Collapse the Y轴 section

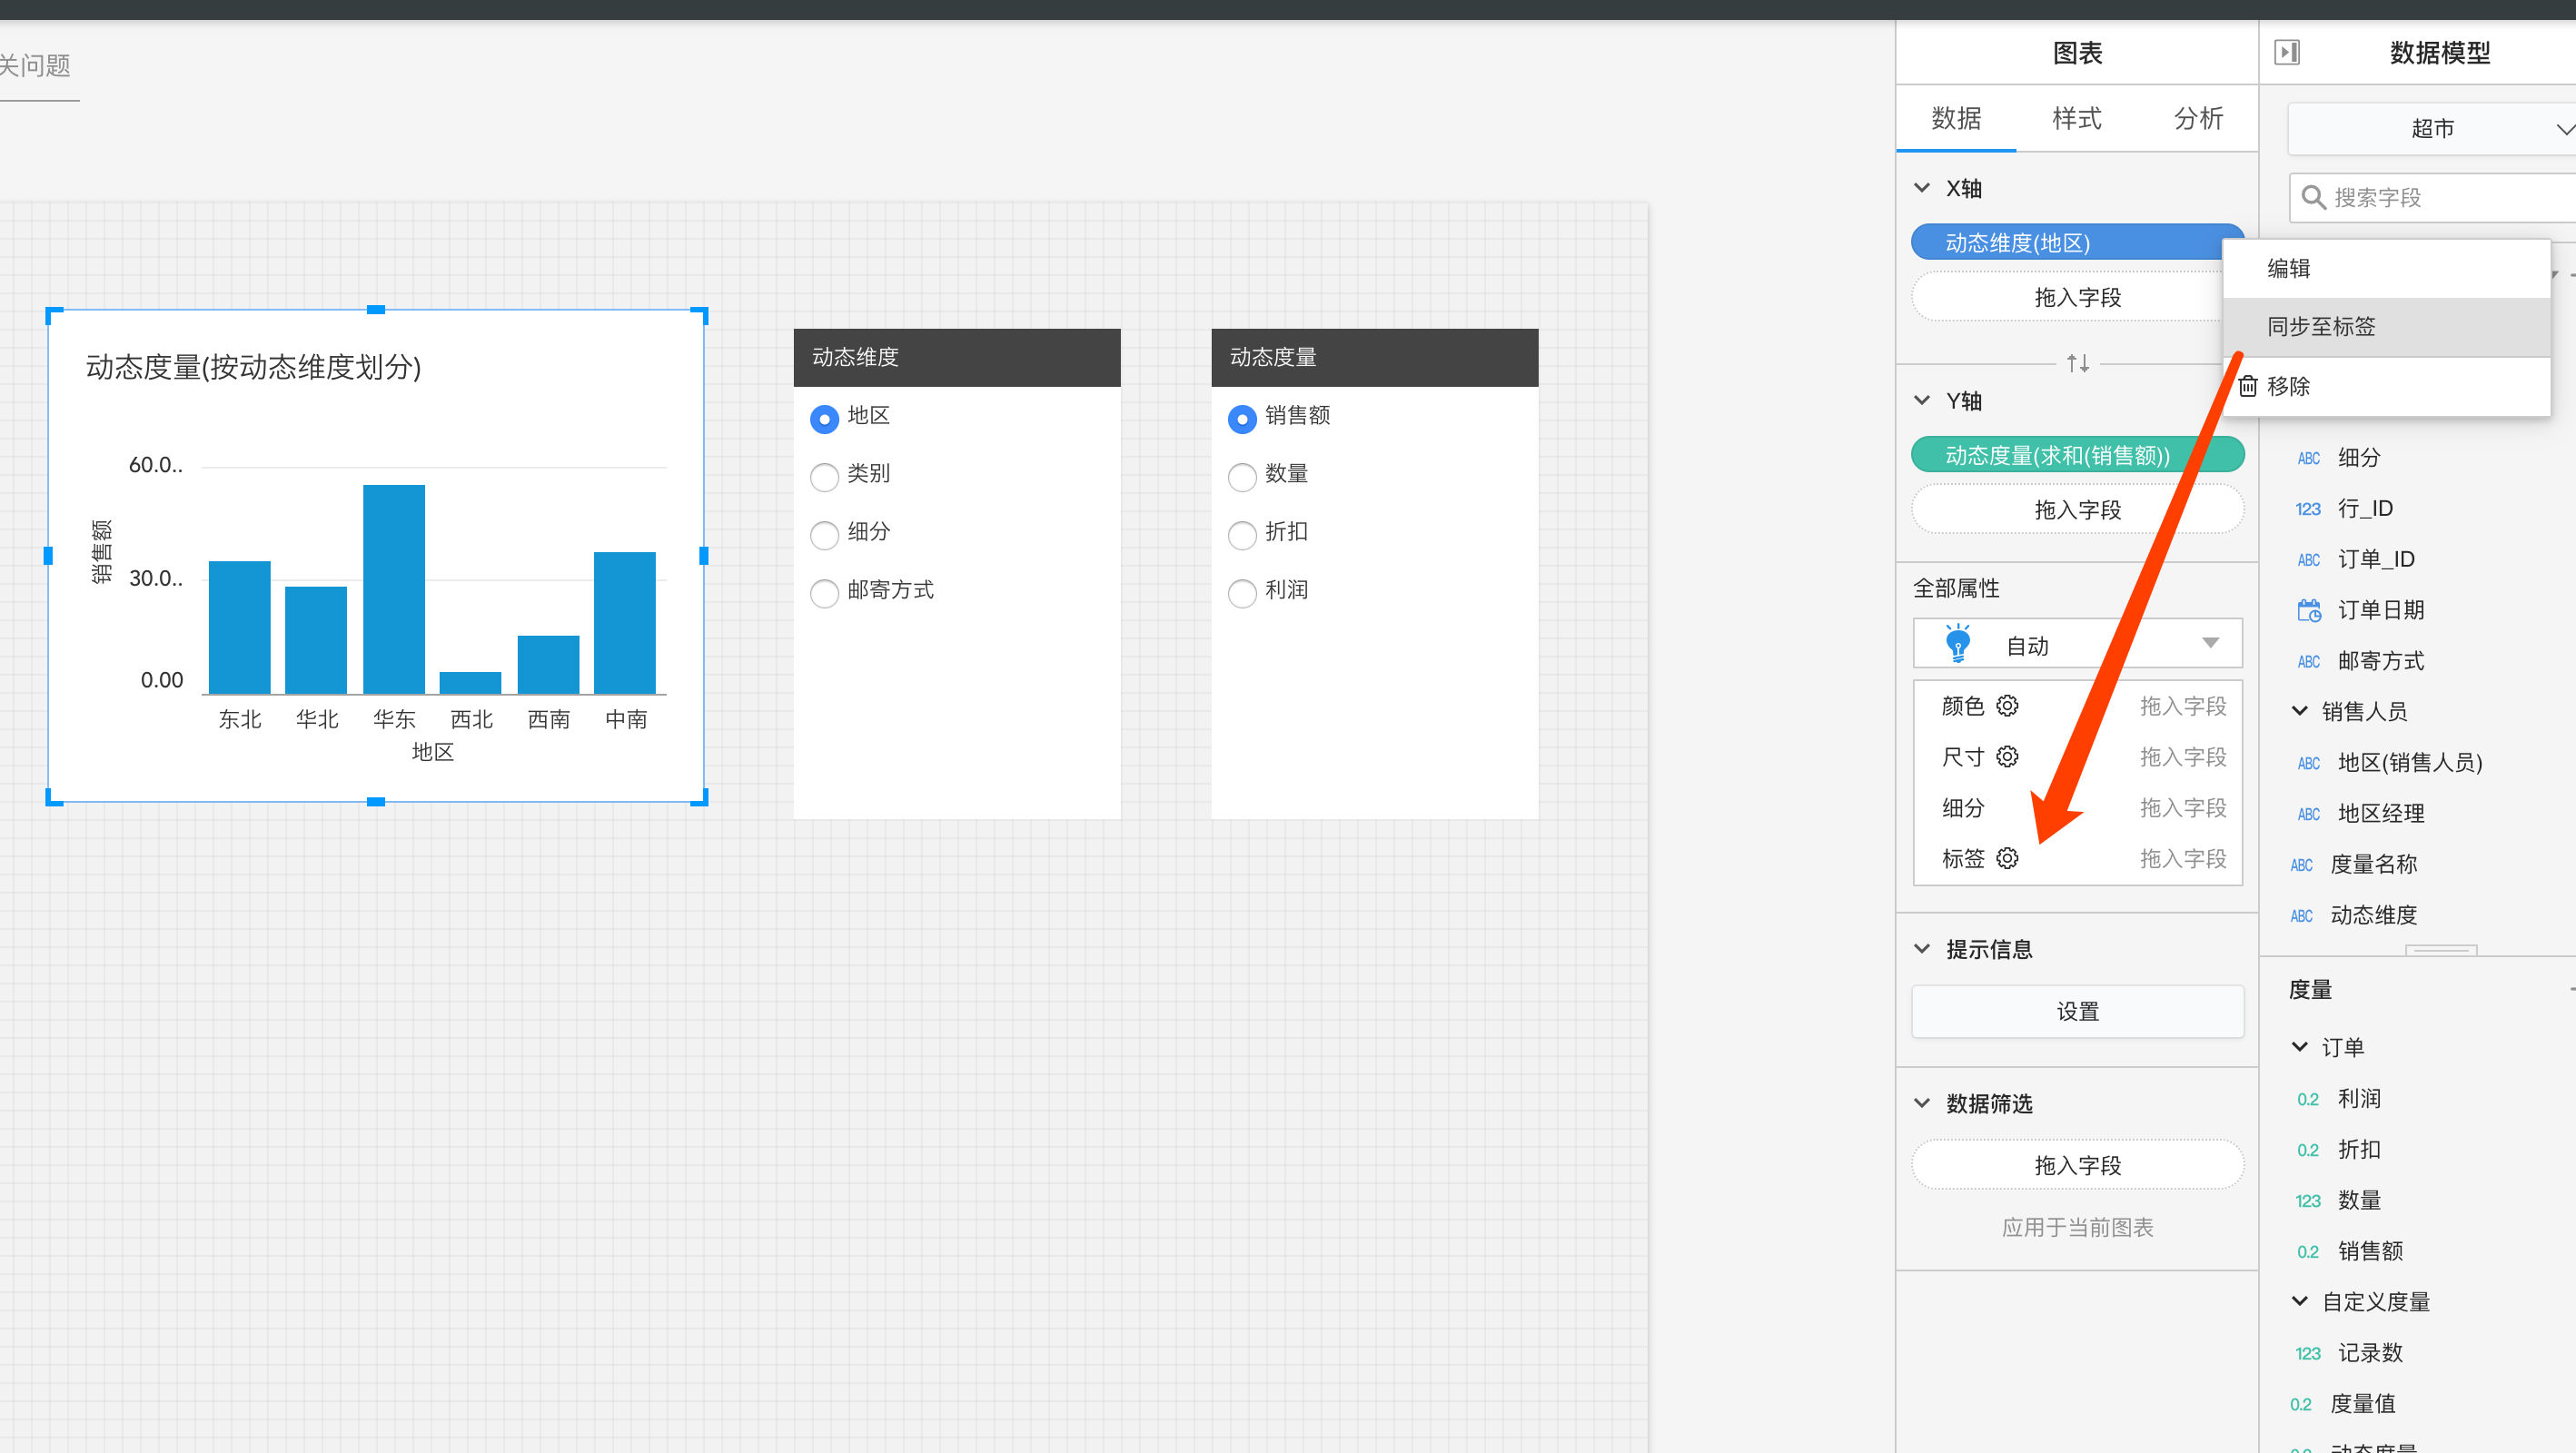click(1922, 400)
